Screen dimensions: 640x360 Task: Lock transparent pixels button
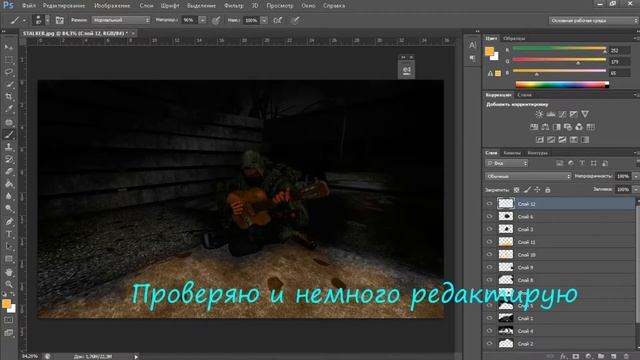(516, 190)
